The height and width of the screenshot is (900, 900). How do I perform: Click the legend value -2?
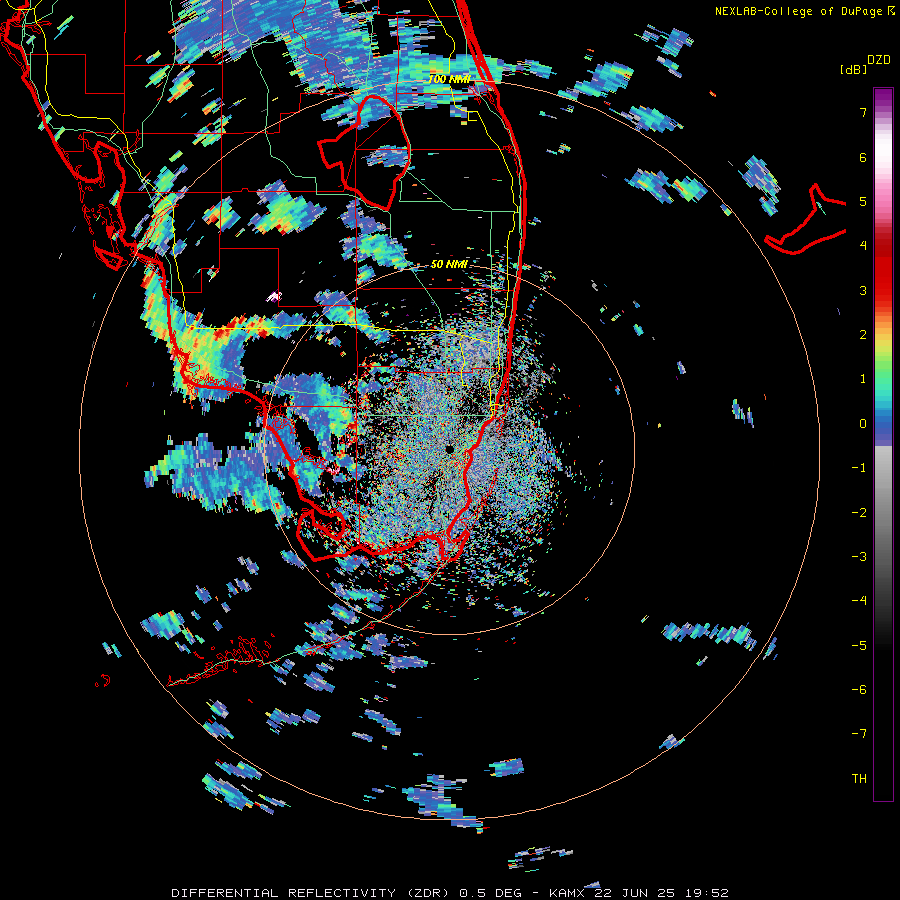pyautogui.click(x=859, y=512)
